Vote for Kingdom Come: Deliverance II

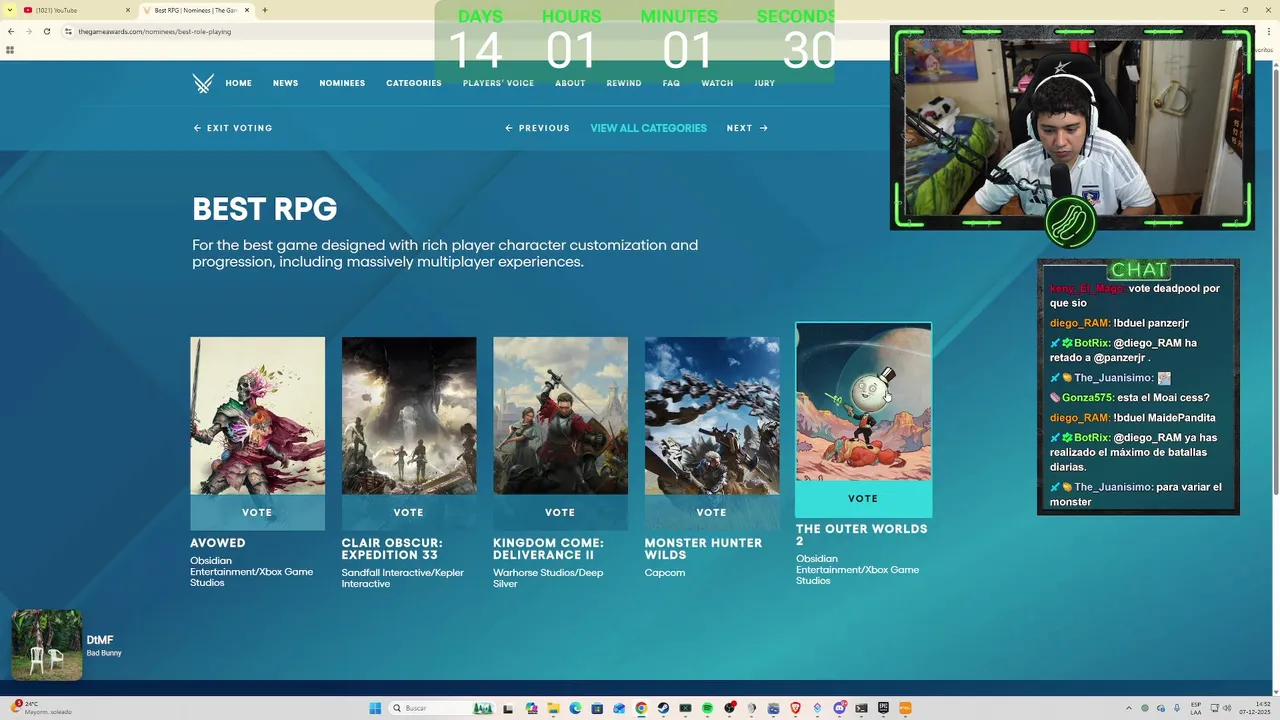pyautogui.click(x=560, y=512)
